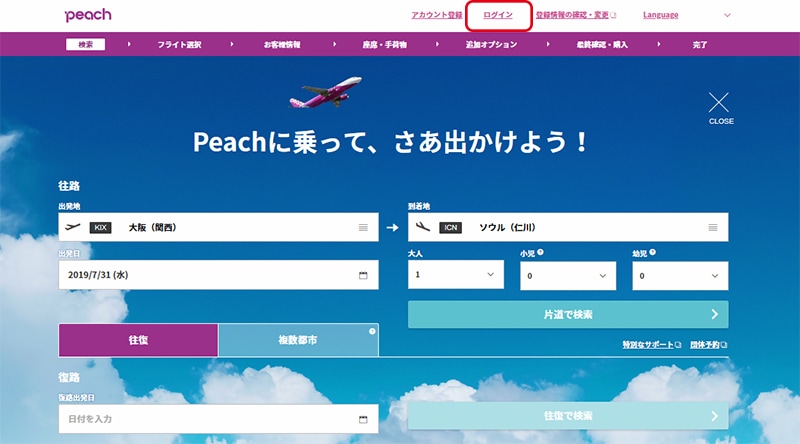Click the peach logo

(x=88, y=15)
